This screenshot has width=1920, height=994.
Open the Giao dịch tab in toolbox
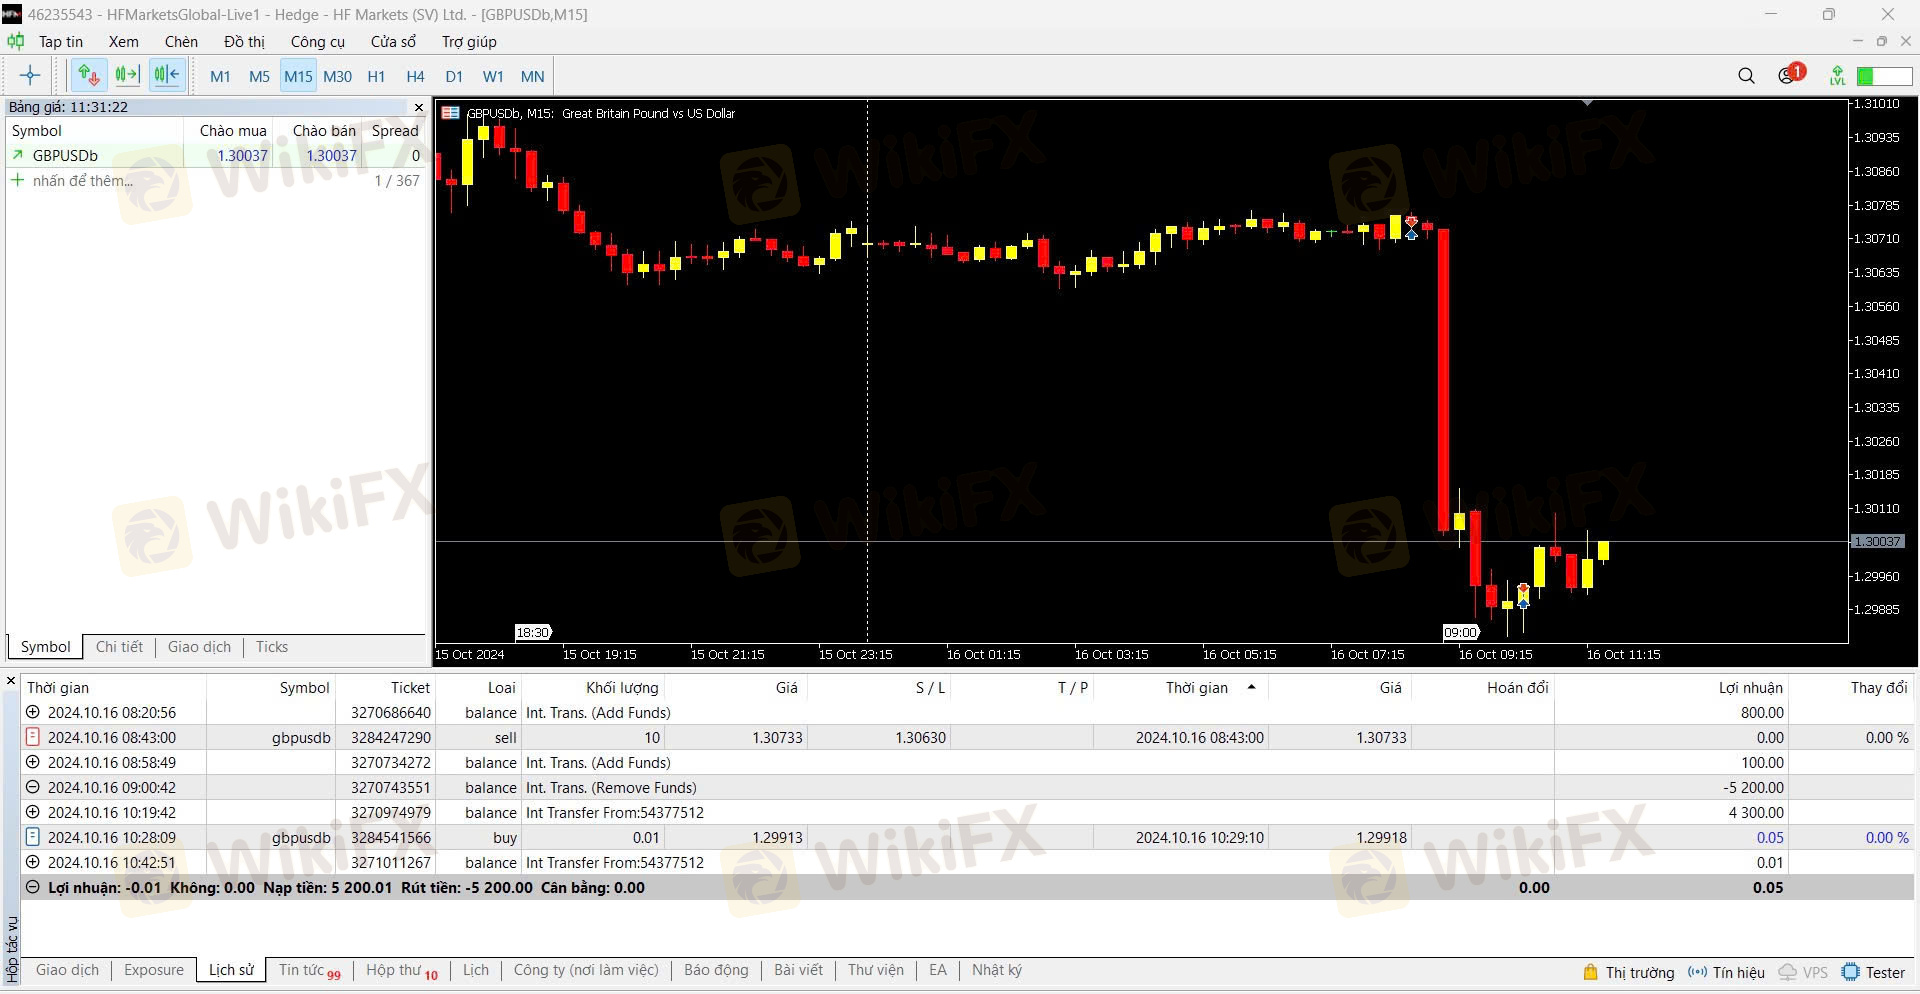[x=67, y=970]
